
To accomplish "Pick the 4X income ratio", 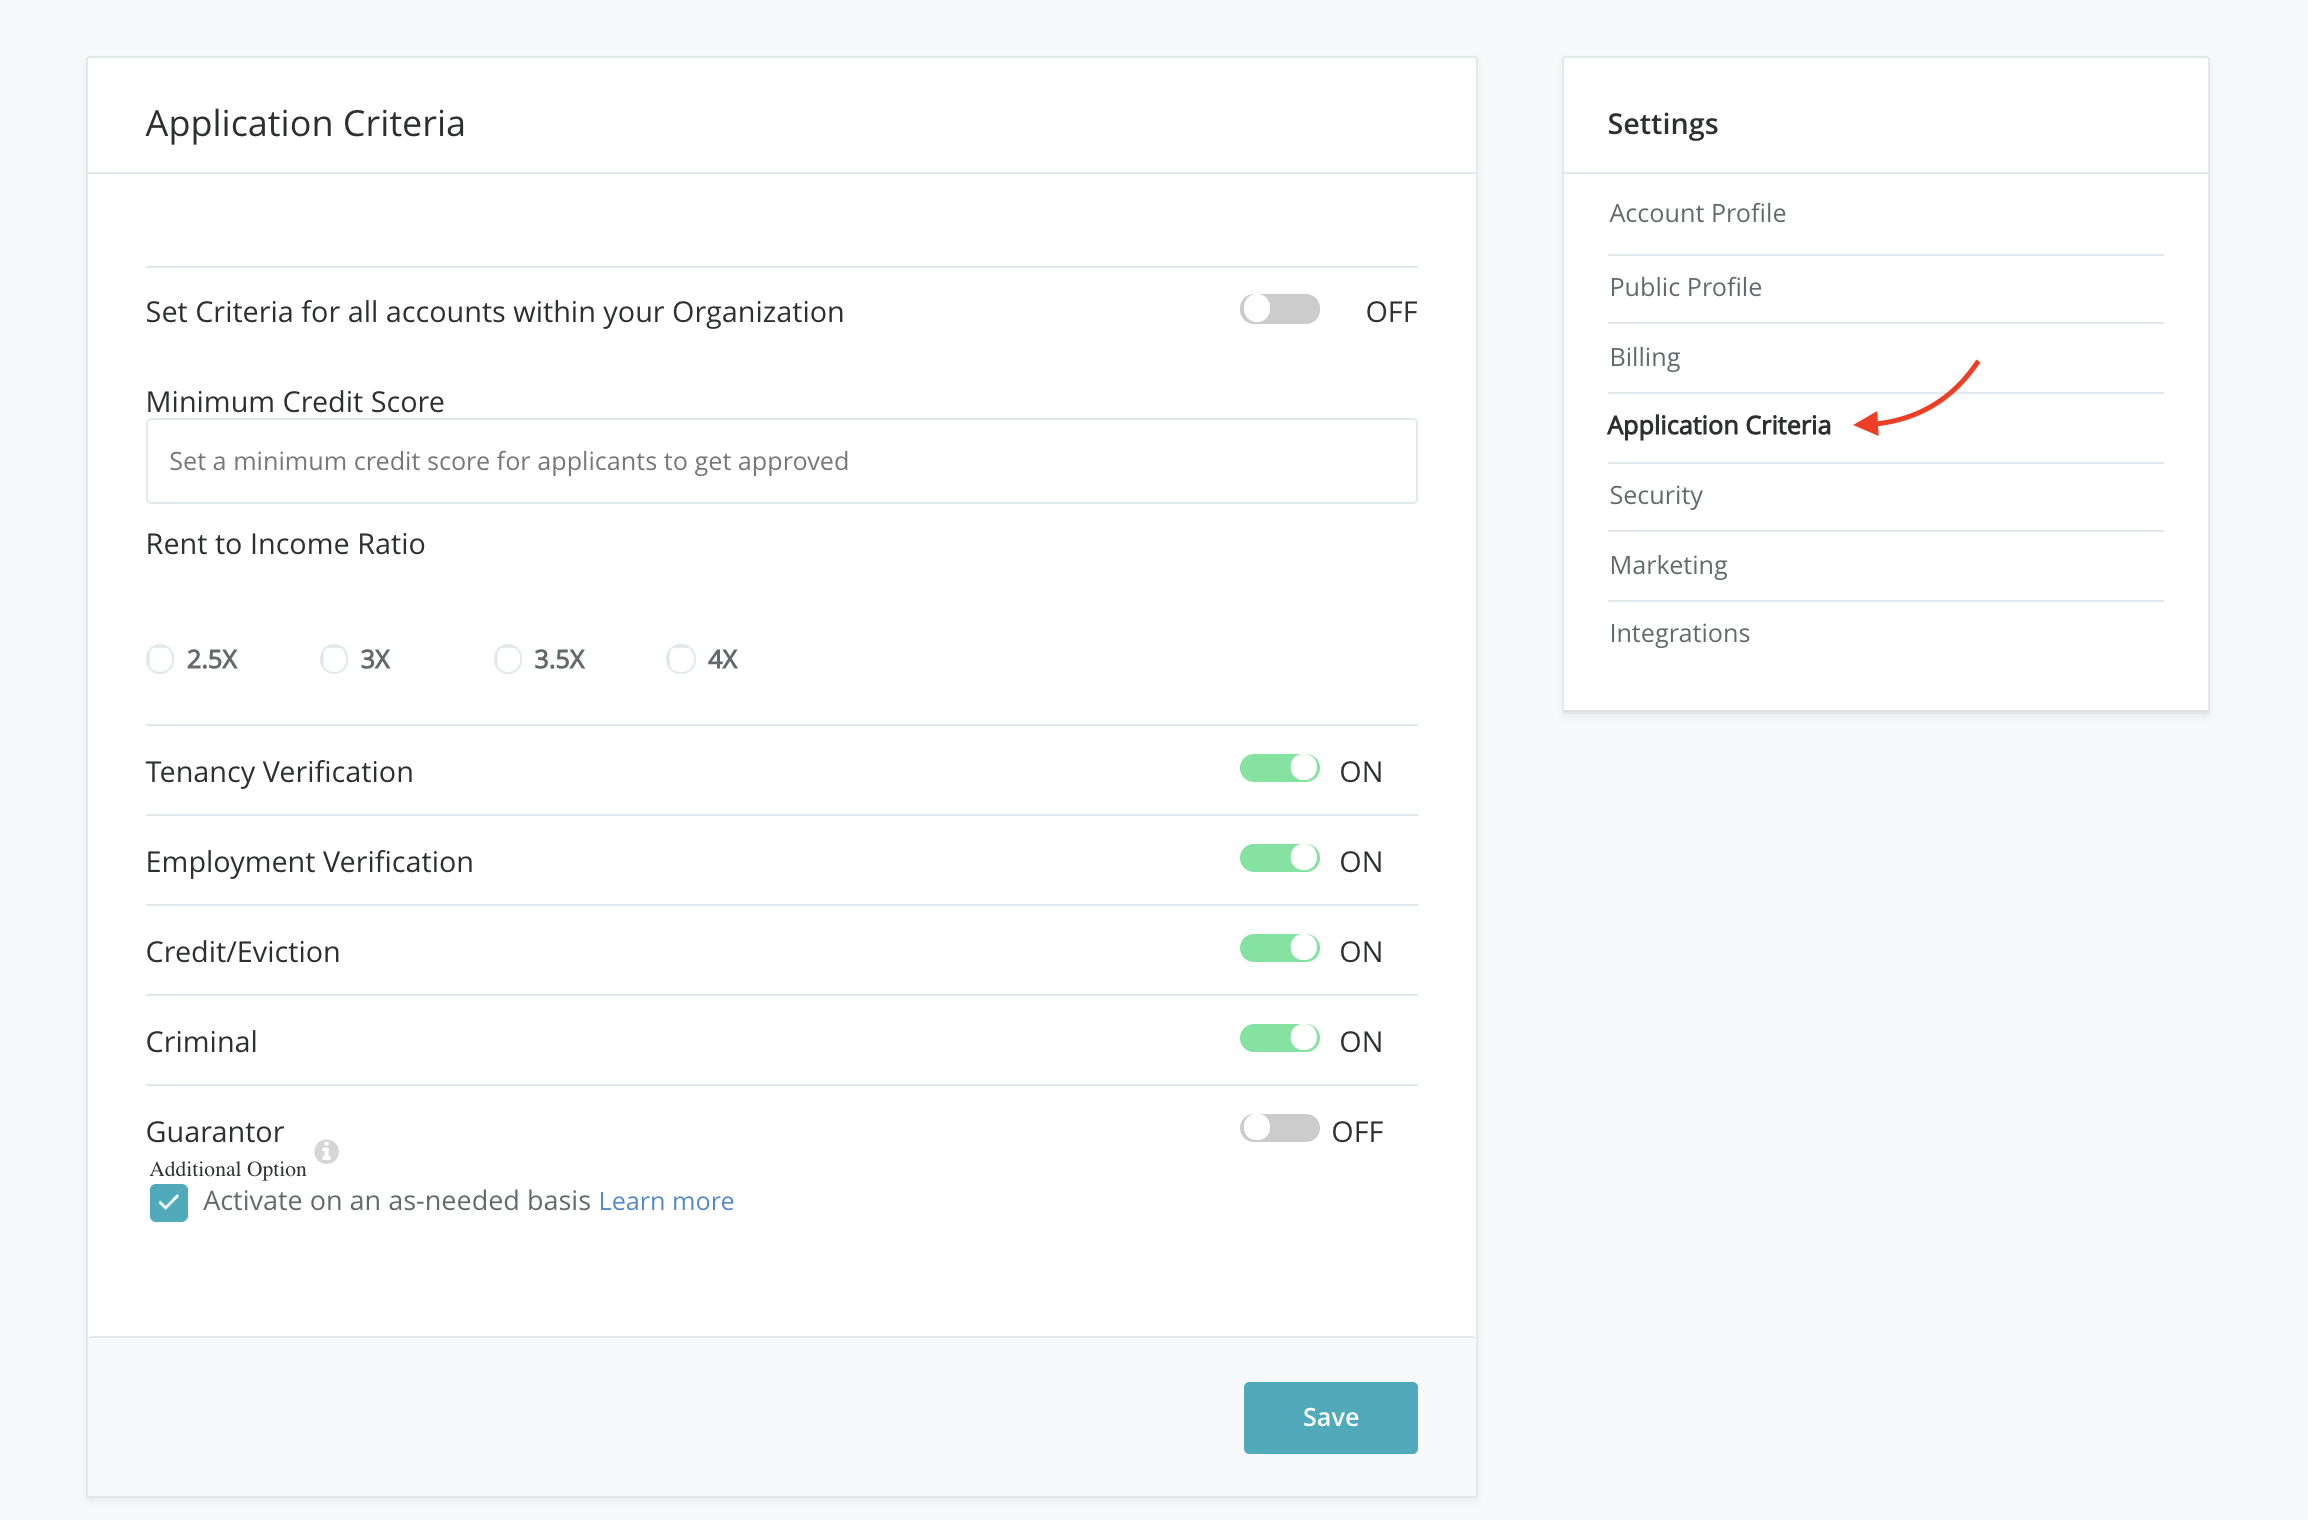I will [681, 660].
